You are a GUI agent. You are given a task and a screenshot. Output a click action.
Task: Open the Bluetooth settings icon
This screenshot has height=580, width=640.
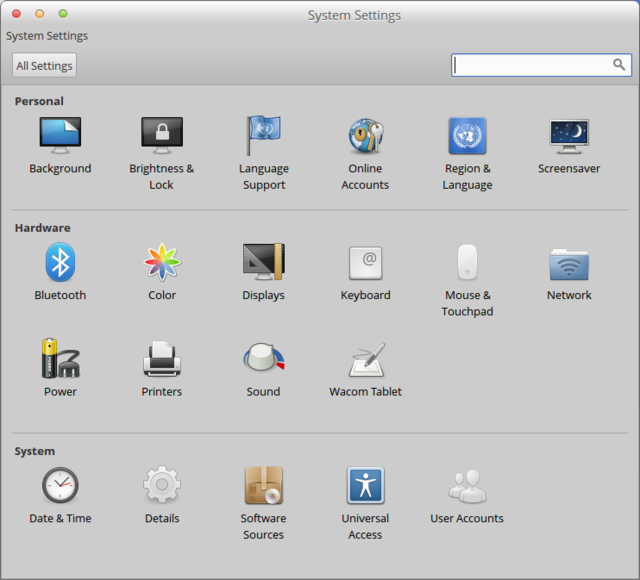point(60,262)
